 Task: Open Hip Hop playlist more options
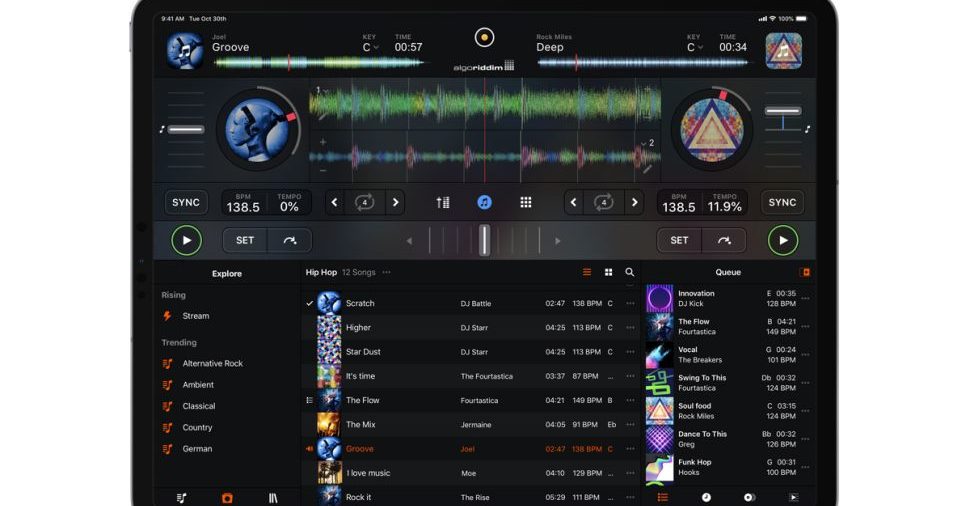[387, 272]
